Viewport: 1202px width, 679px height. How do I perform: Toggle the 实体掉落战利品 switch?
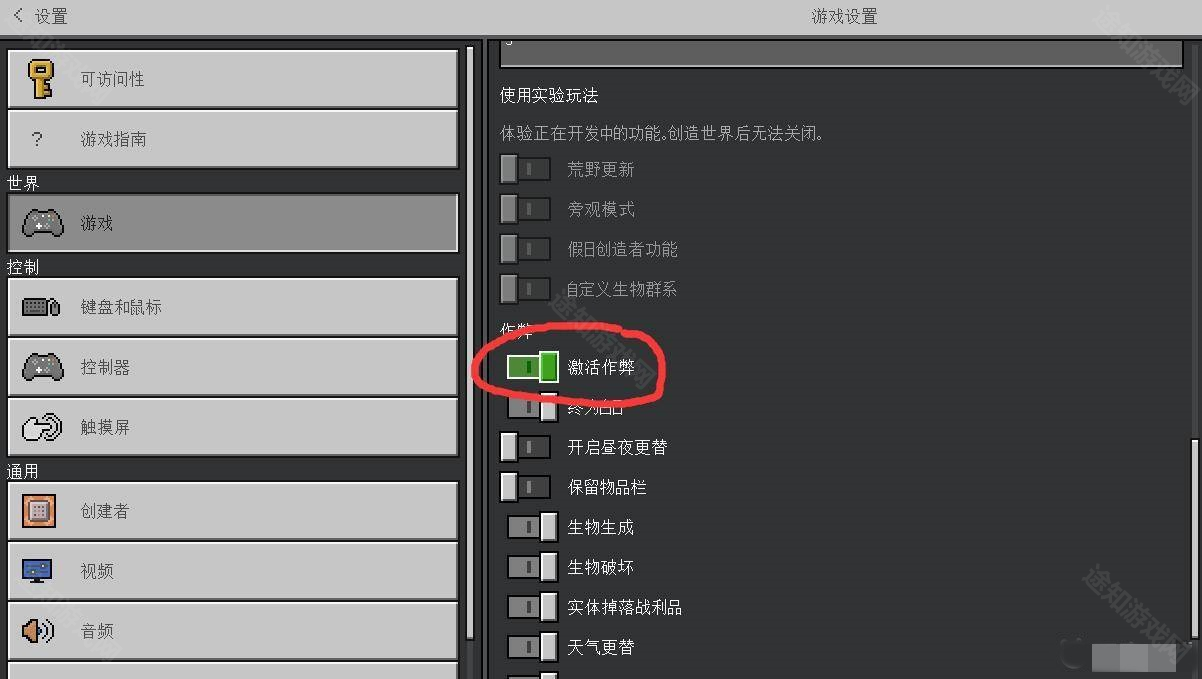[x=532, y=607]
